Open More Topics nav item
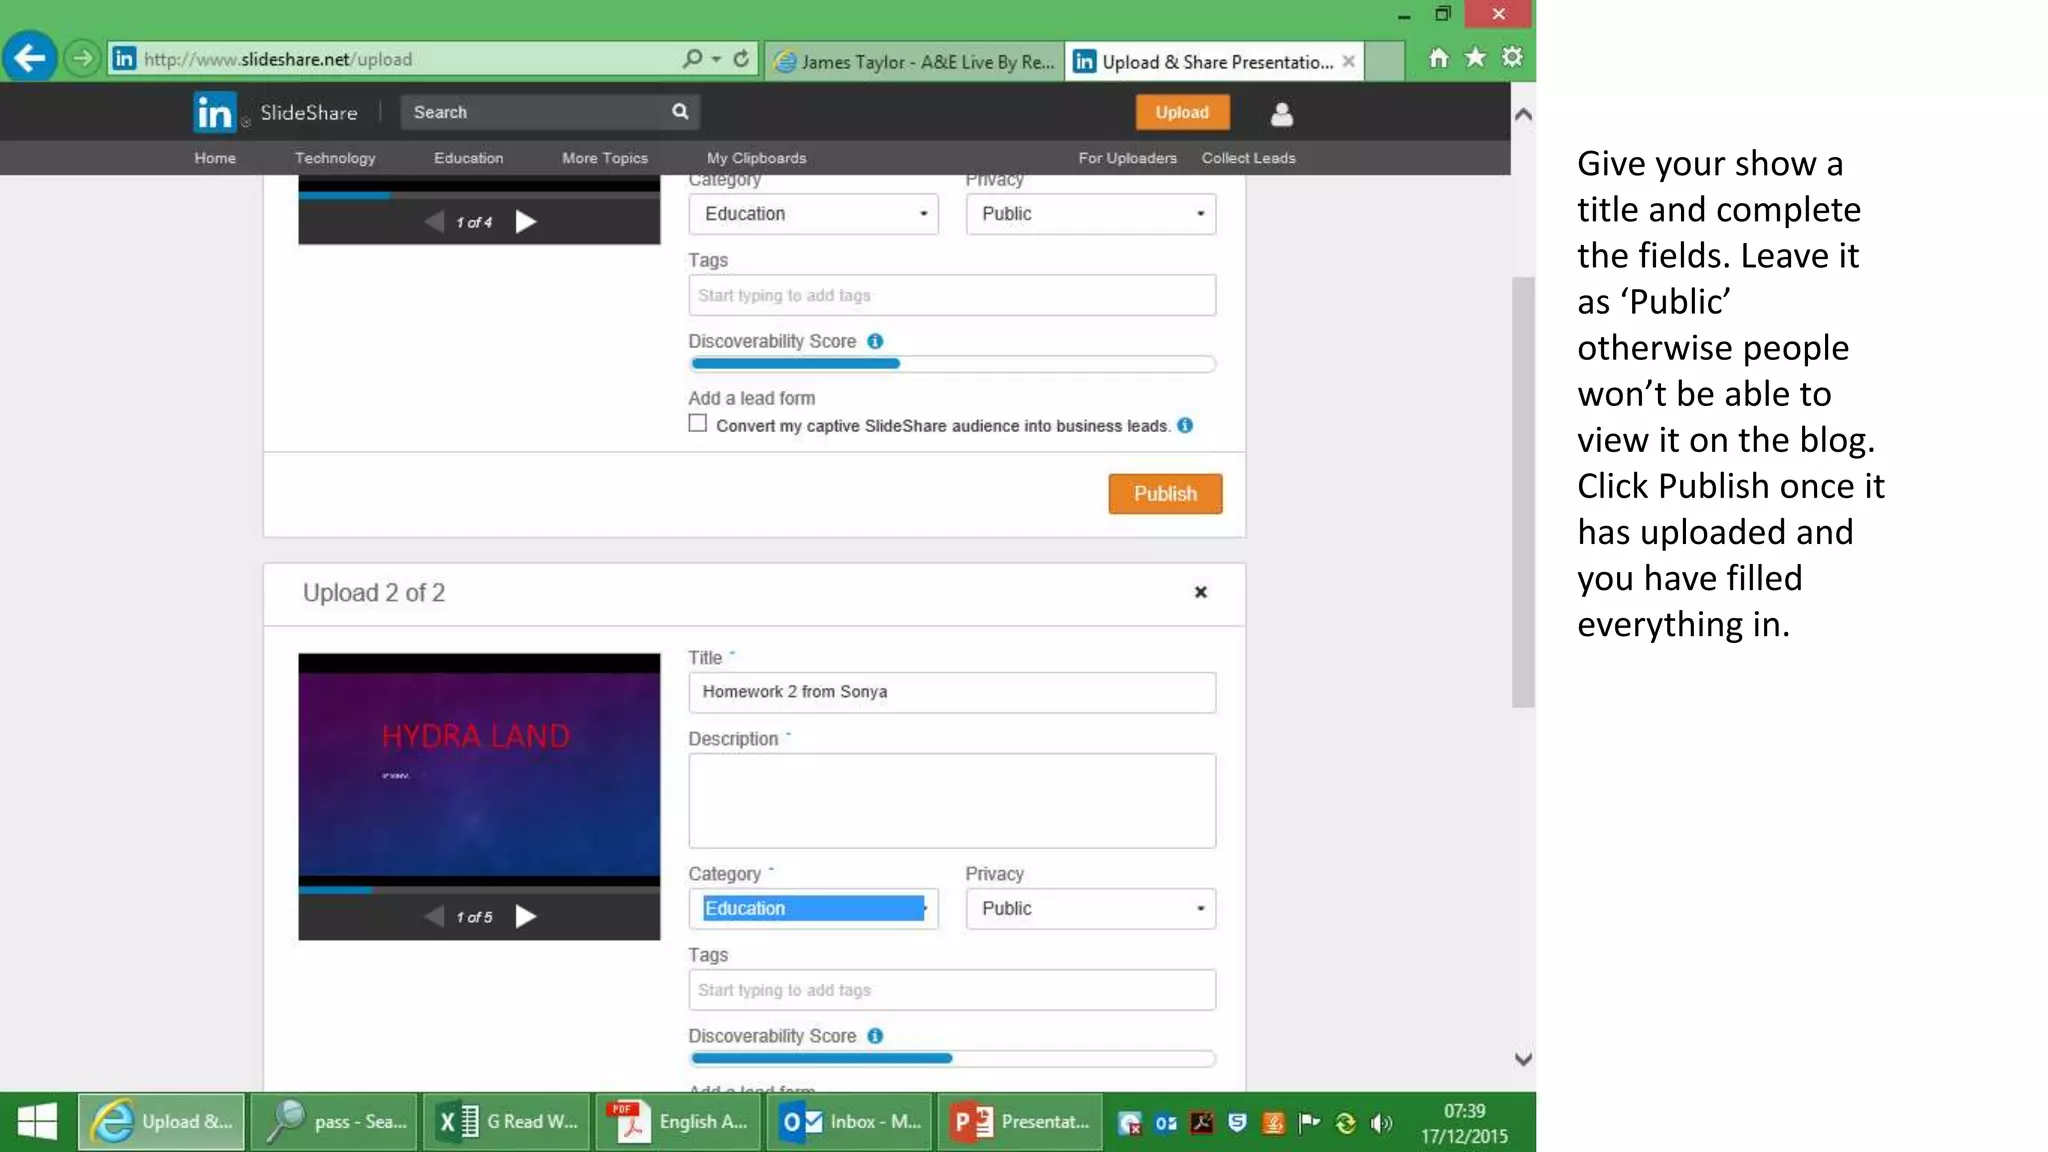 [605, 158]
